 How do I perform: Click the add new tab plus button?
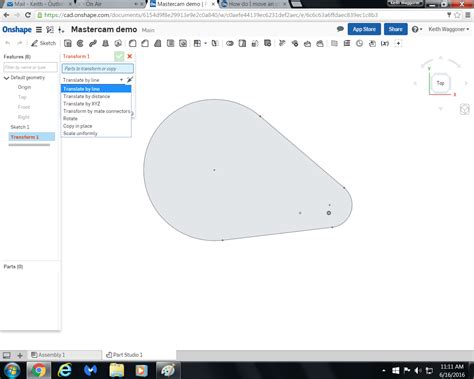tap(20, 355)
